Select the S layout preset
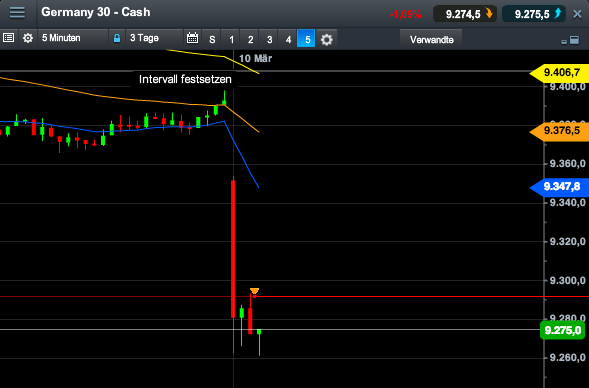 click(x=212, y=39)
